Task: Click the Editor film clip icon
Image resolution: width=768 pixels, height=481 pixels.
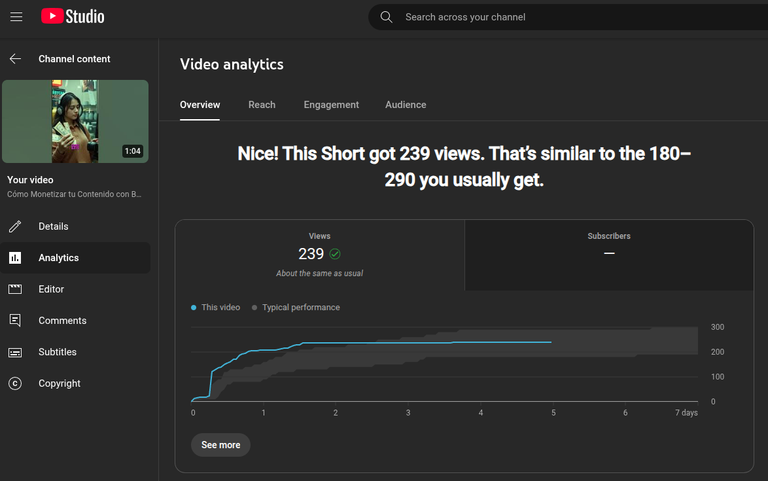Action: coord(15,289)
